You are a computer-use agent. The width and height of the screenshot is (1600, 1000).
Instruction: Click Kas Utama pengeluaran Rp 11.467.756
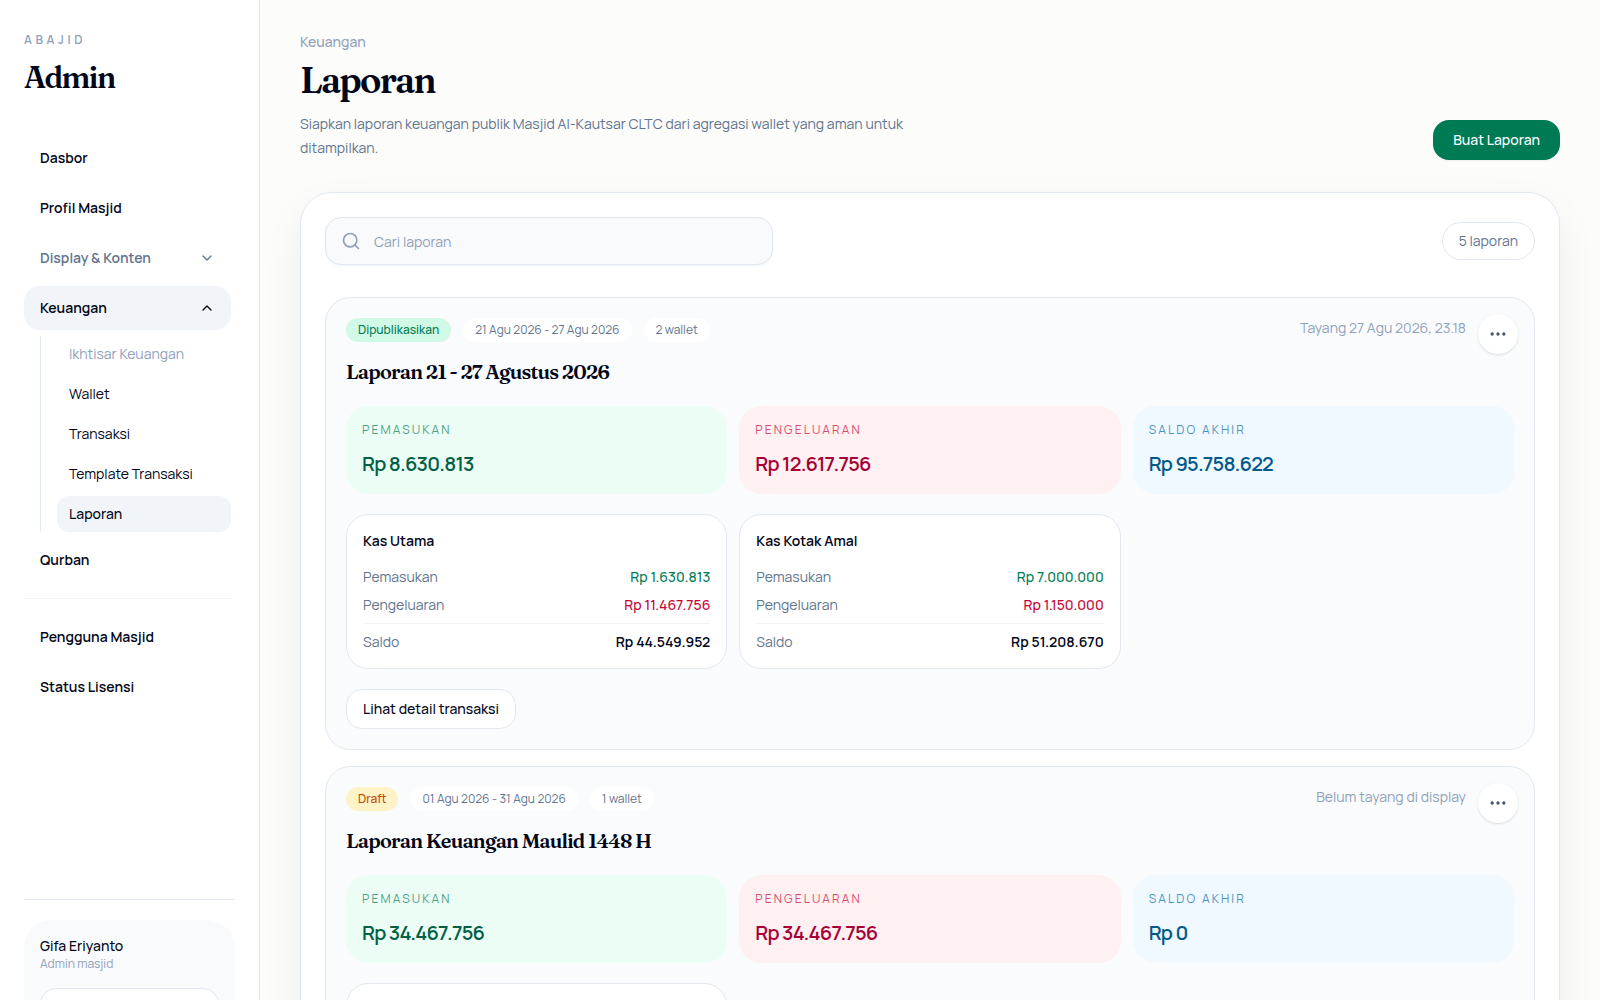[667, 605]
